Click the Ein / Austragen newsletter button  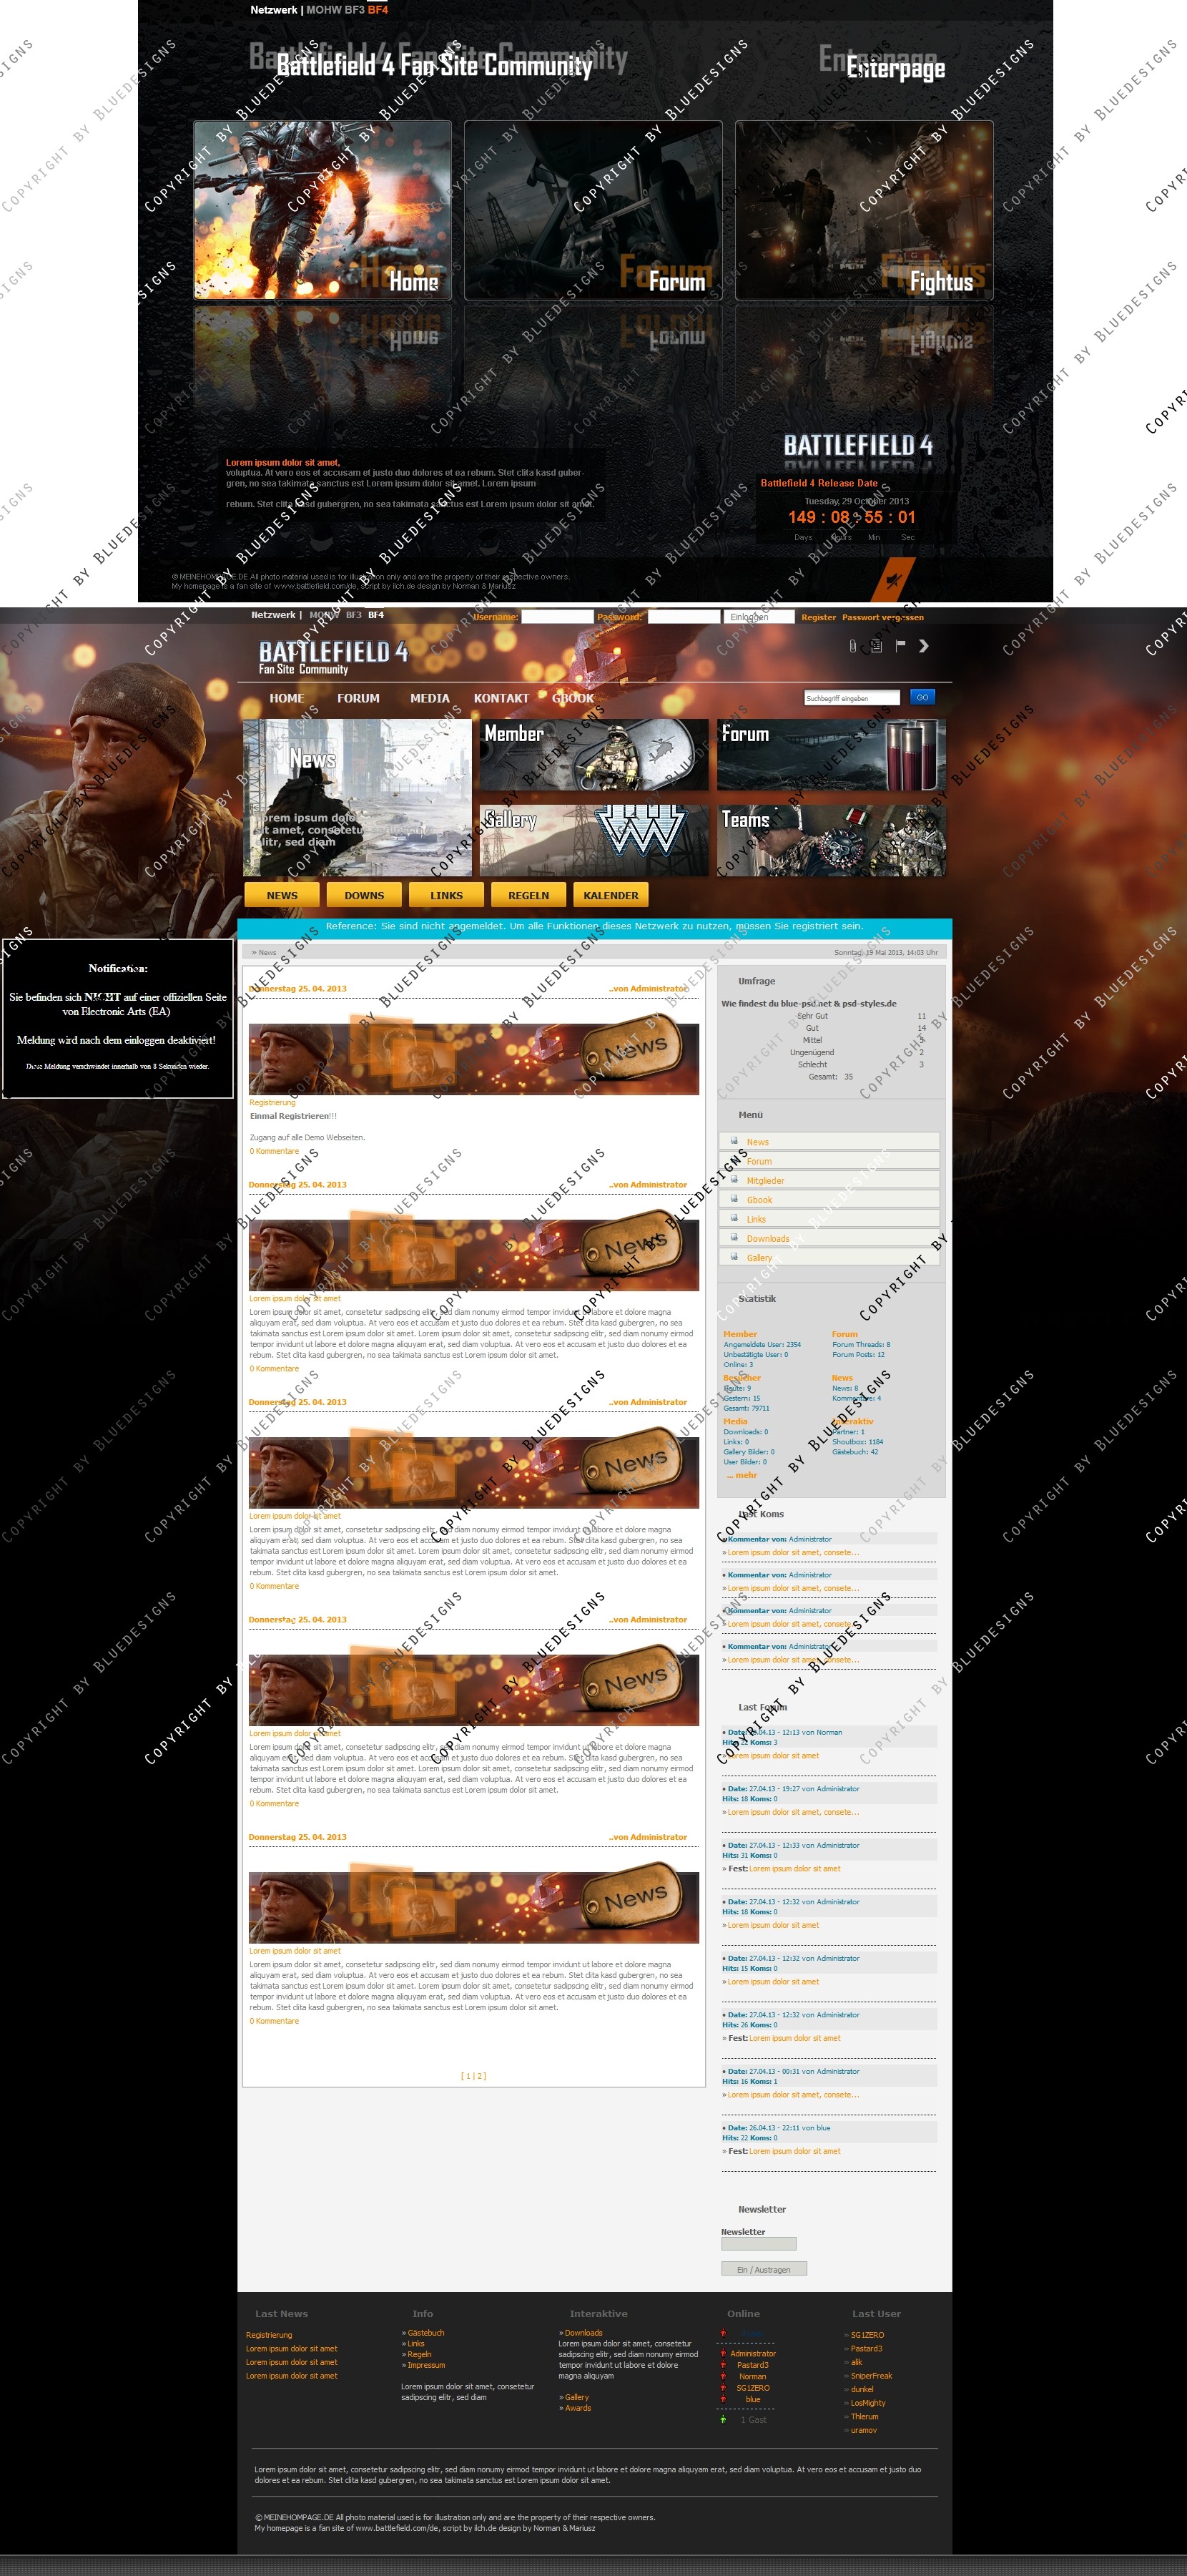764,2269
